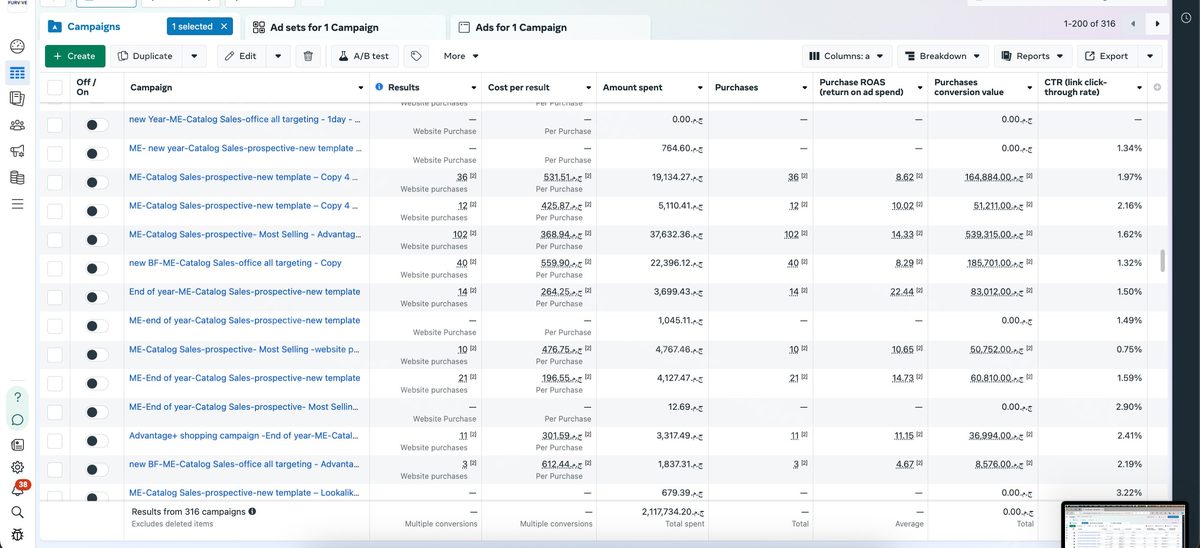Image resolution: width=1200 pixels, height=548 pixels.
Task: Click the table vertical scrollbar thumb
Action: 1161,261
